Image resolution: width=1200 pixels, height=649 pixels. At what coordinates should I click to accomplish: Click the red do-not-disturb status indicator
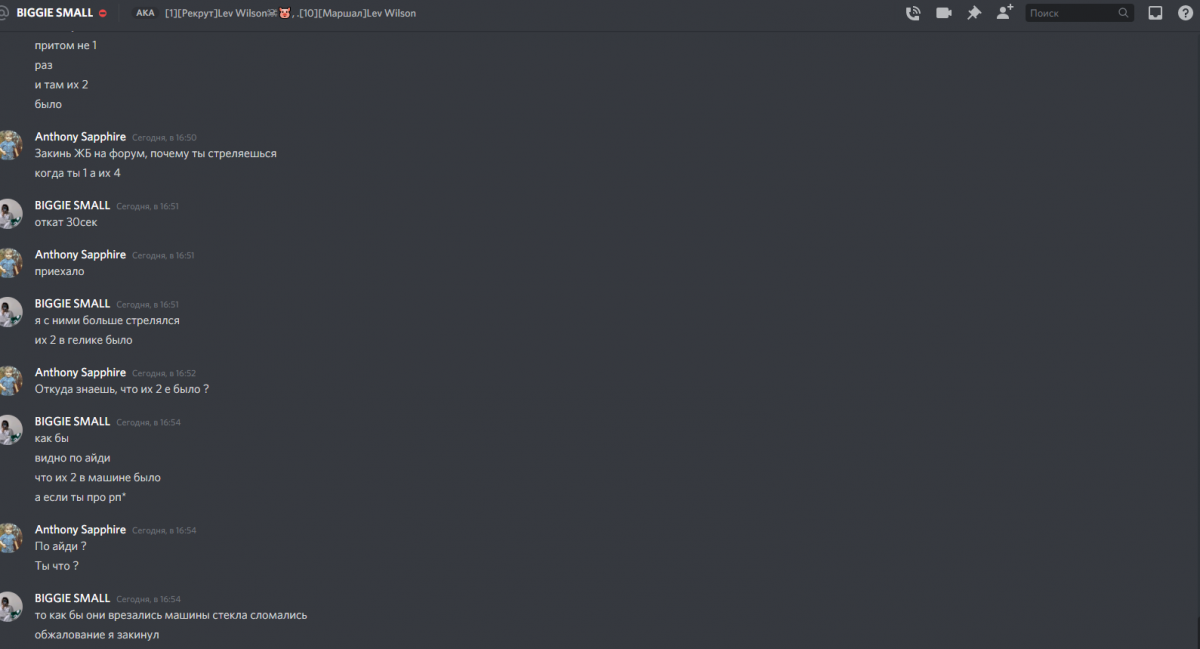coord(103,14)
